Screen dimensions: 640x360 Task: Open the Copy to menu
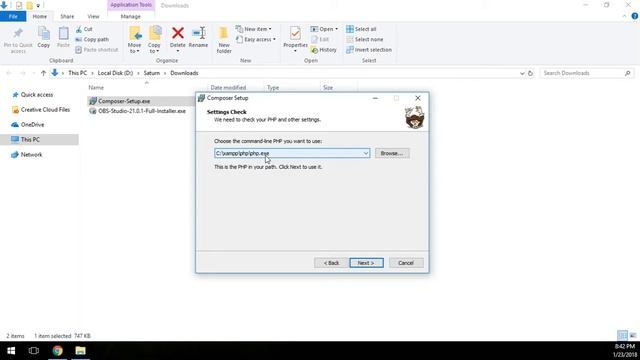(154, 40)
